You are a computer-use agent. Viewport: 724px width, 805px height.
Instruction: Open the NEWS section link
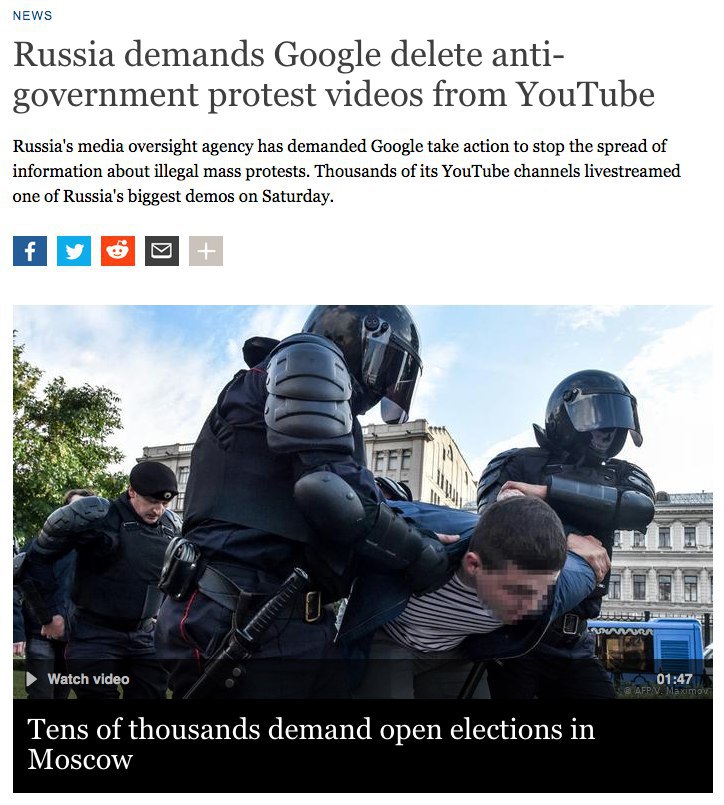[32, 15]
